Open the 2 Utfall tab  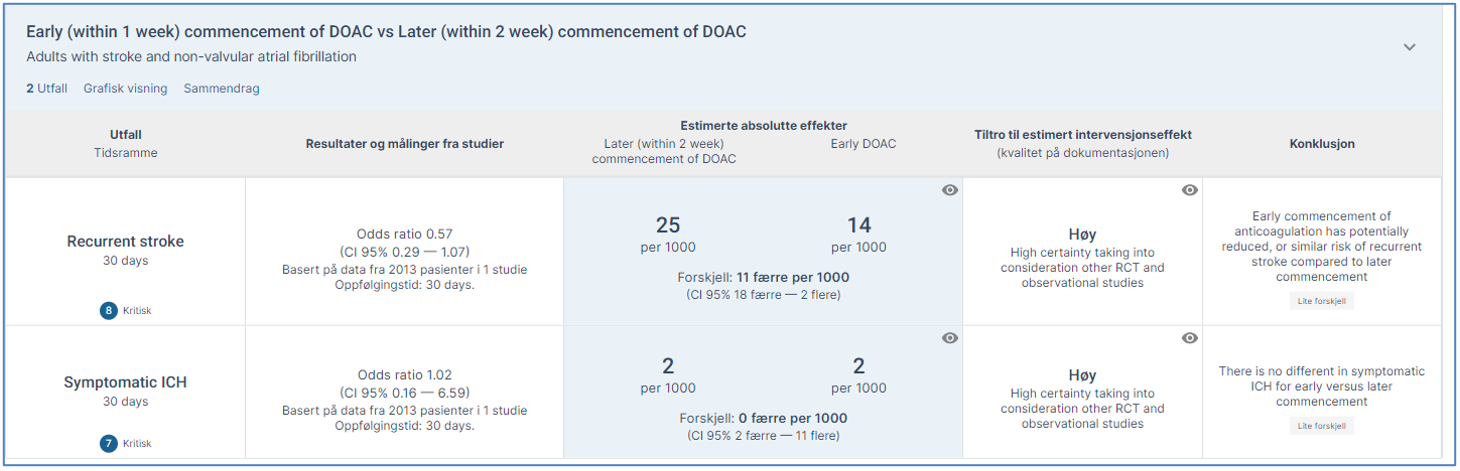47,88
